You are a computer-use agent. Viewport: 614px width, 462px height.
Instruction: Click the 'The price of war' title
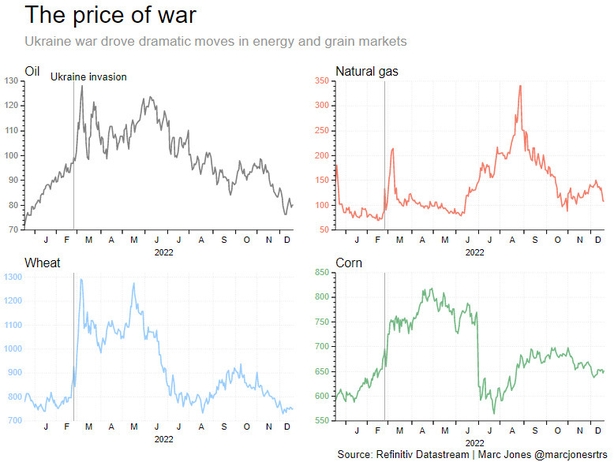[110, 16]
